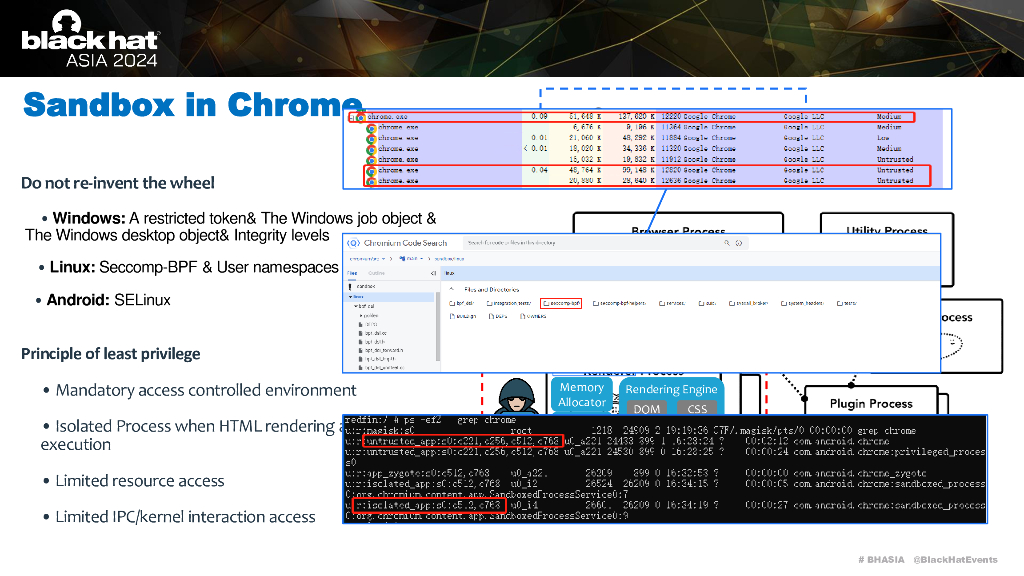Click the hooded hacker figure icon
Image resolution: width=1024 pixels, height=576 pixels.
[x=517, y=396]
